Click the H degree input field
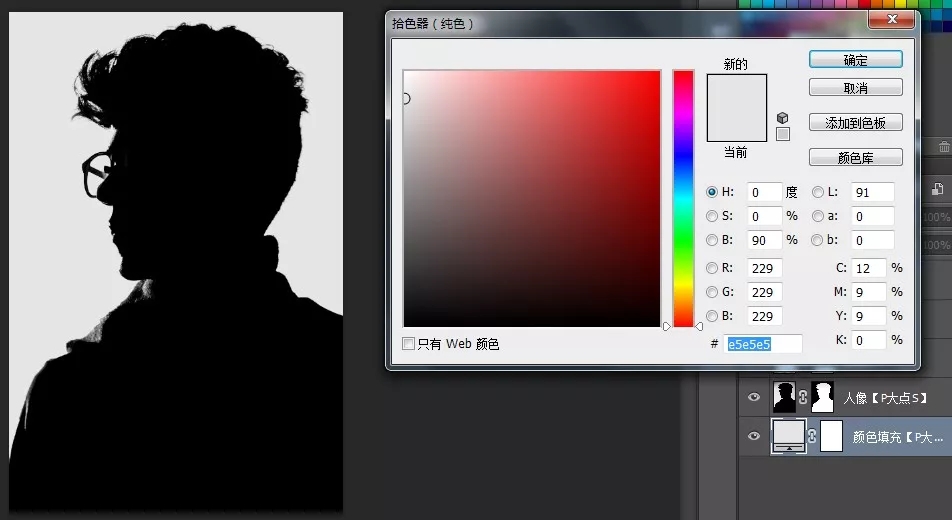952x520 pixels. coord(764,192)
